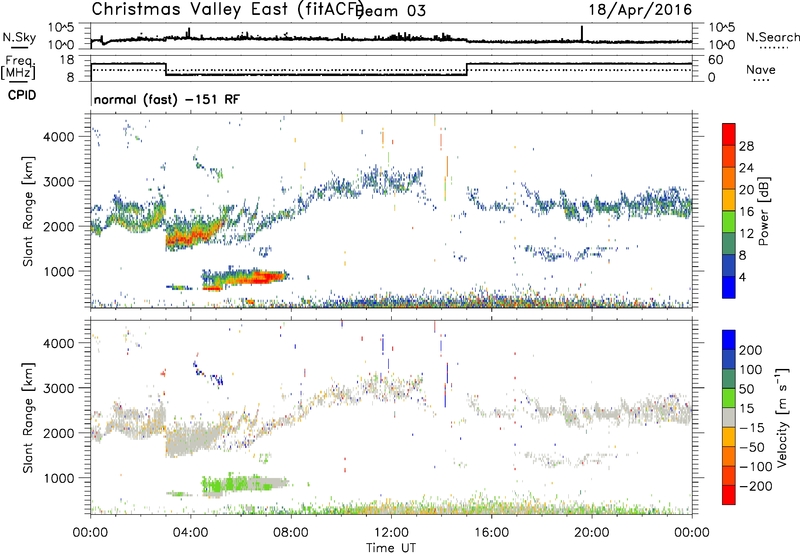Click the "16:00" time tick label
The image size is (800, 554).
[491, 533]
